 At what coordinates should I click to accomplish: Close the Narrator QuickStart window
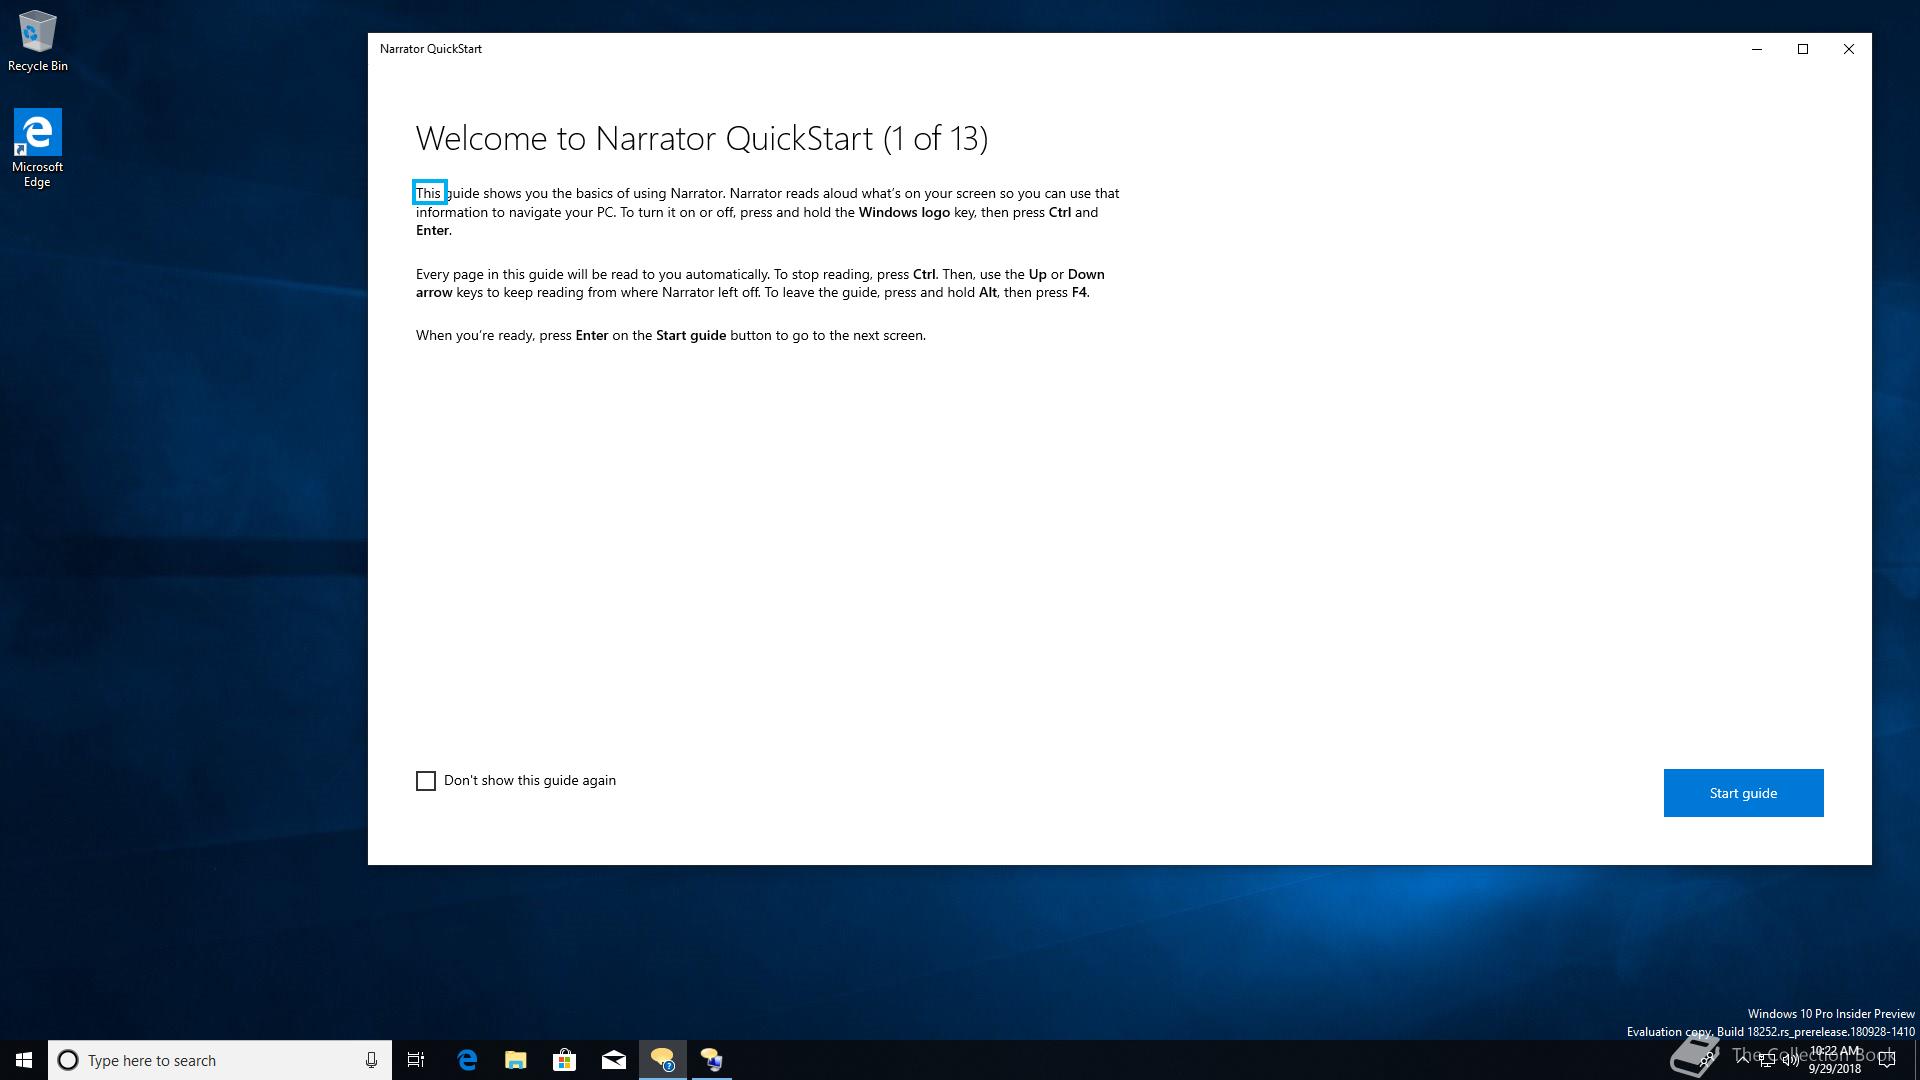1849,49
